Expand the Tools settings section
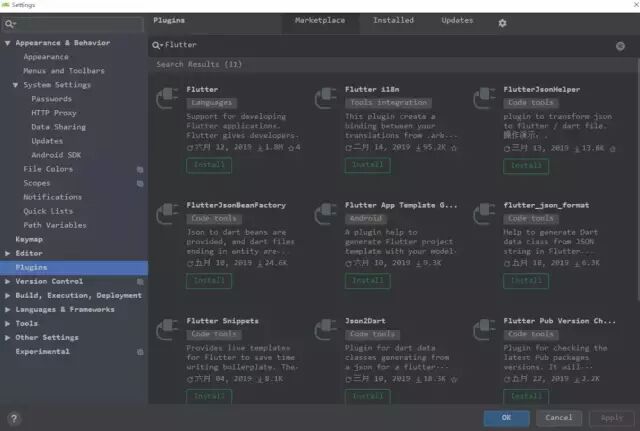The height and width of the screenshot is (431, 640). [7, 324]
